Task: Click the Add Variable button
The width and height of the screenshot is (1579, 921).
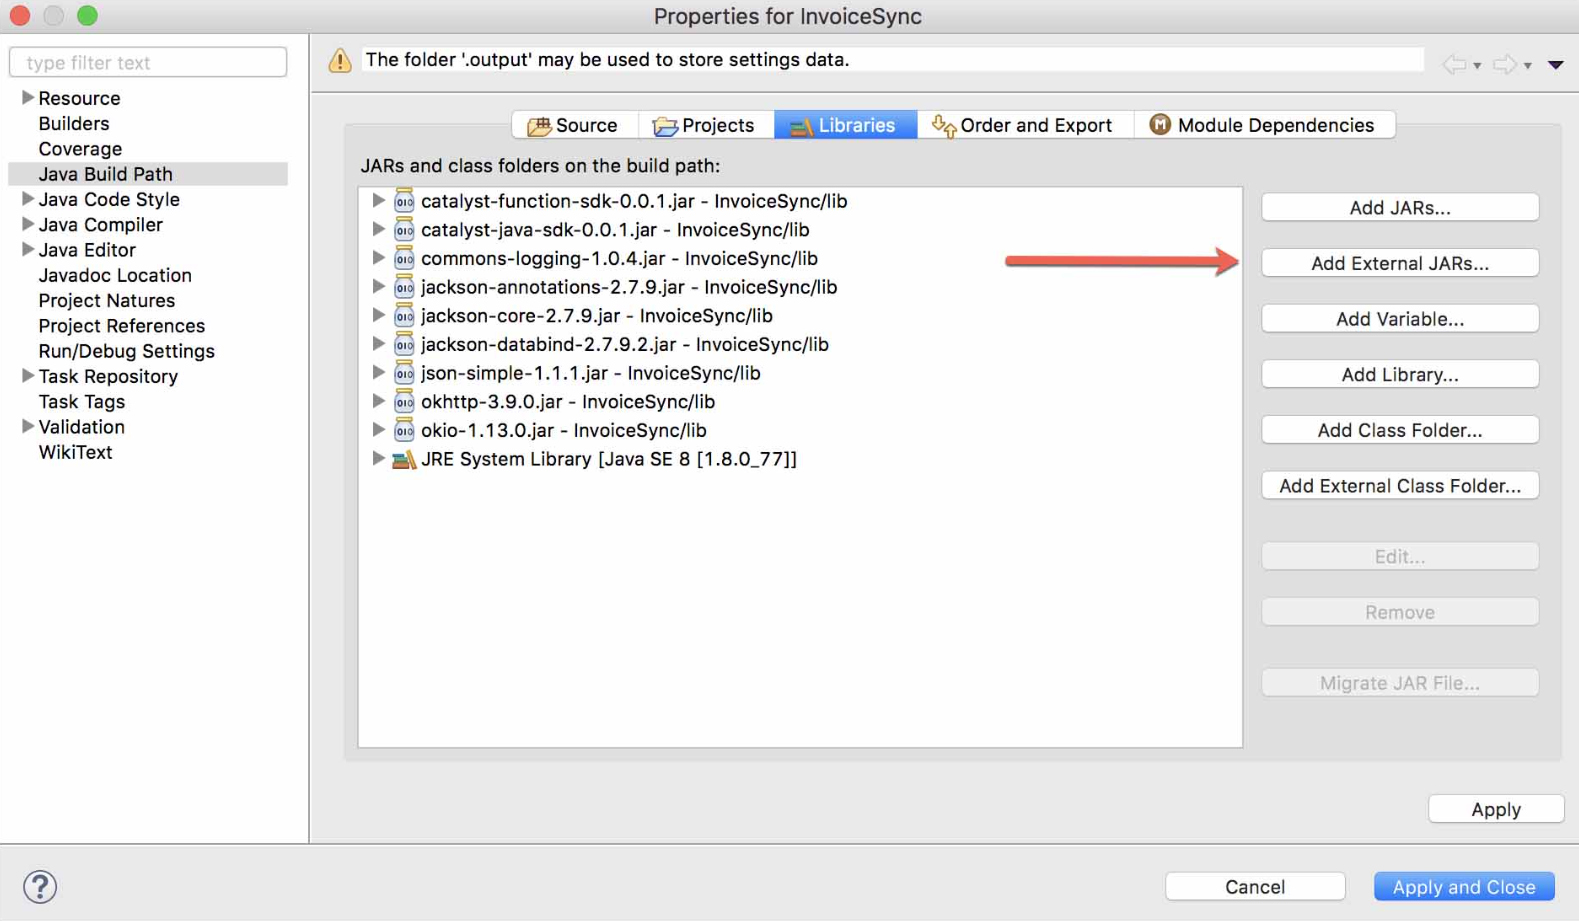Action: (x=1399, y=318)
